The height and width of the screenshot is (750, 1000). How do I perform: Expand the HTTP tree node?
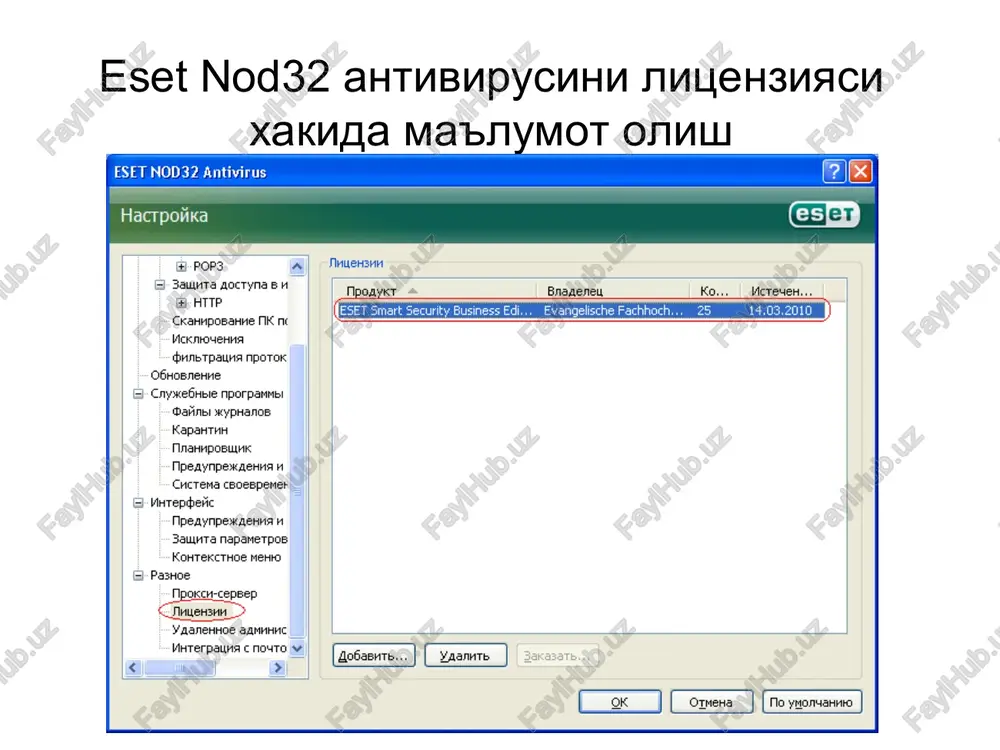[x=181, y=303]
